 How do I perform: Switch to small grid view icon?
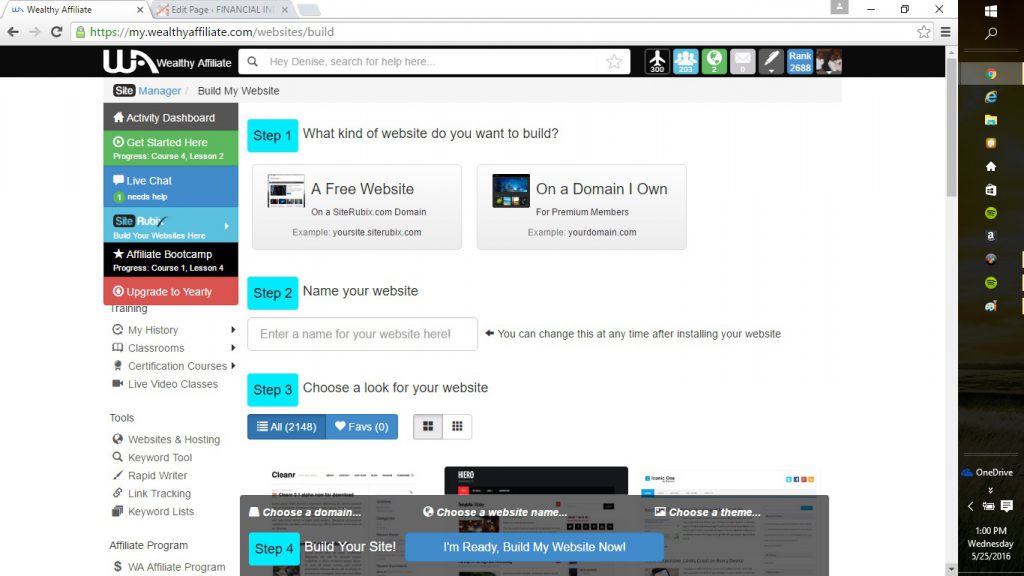click(457, 426)
